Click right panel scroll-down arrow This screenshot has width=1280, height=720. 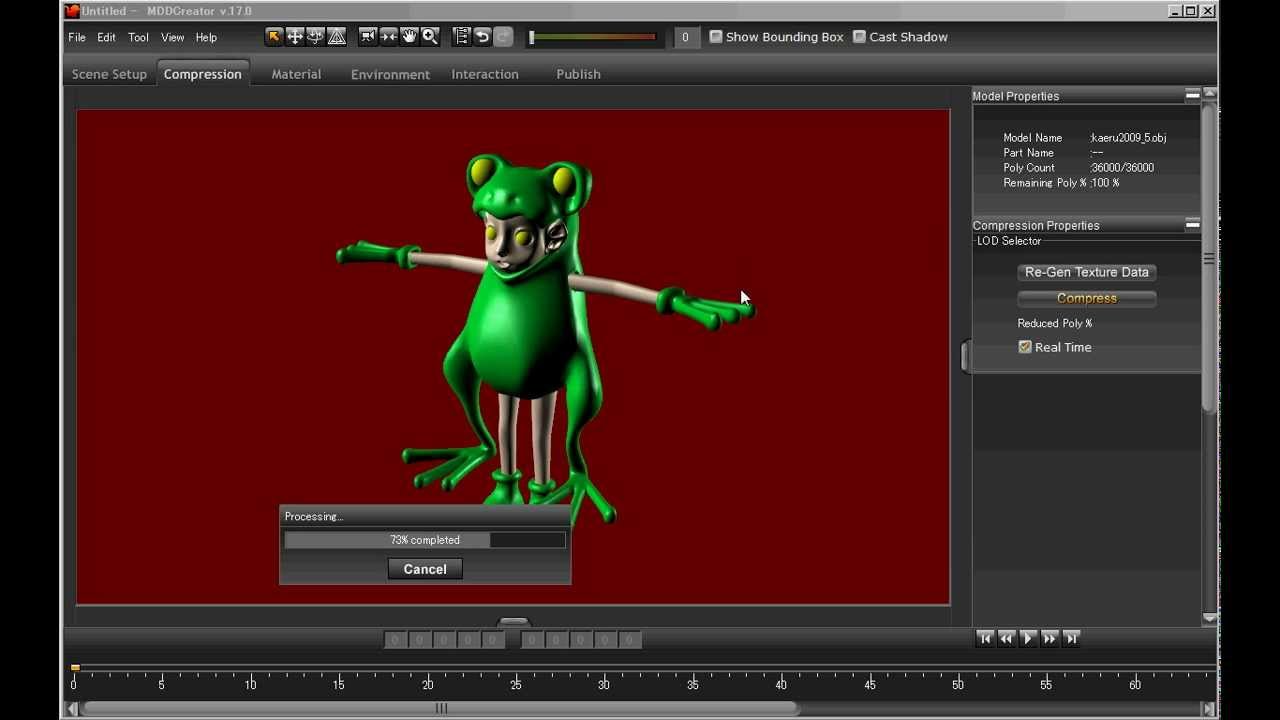point(1210,619)
